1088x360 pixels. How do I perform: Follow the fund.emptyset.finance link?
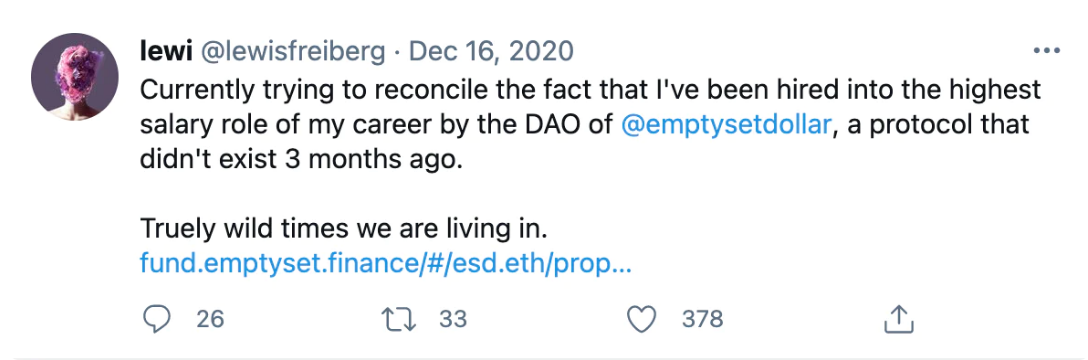pyautogui.click(x=385, y=264)
